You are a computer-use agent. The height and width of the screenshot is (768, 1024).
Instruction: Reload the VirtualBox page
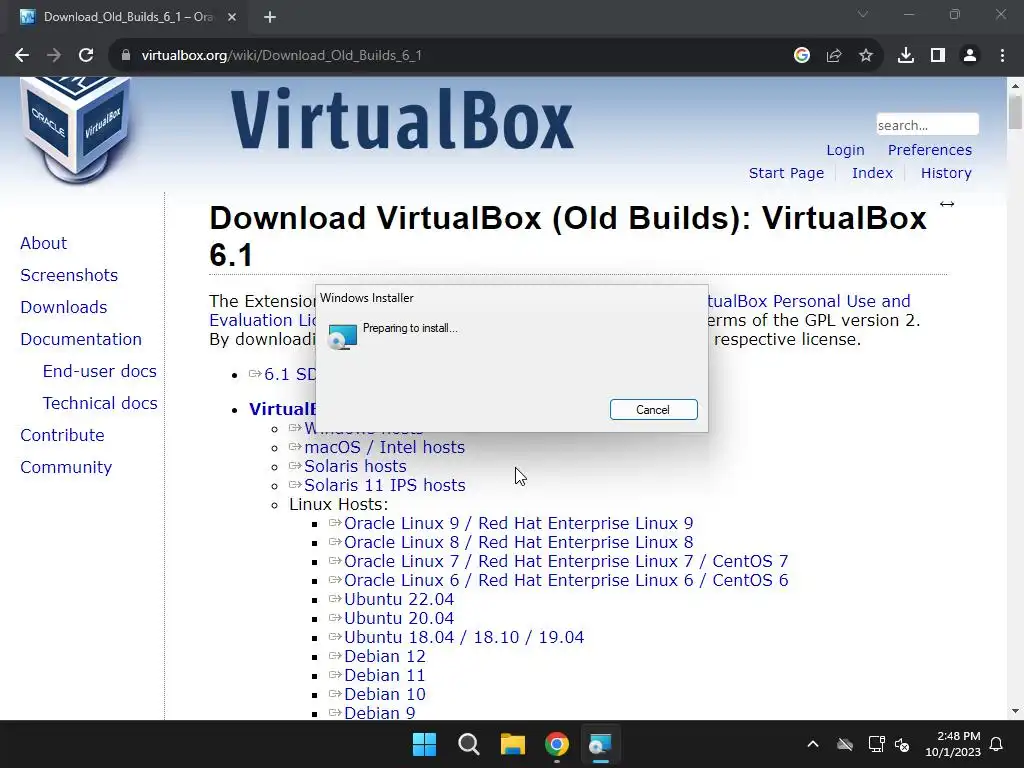tap(86, 56)
